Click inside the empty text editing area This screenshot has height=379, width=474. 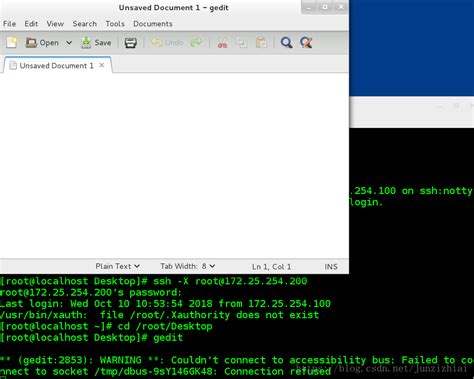pos(174,165)
